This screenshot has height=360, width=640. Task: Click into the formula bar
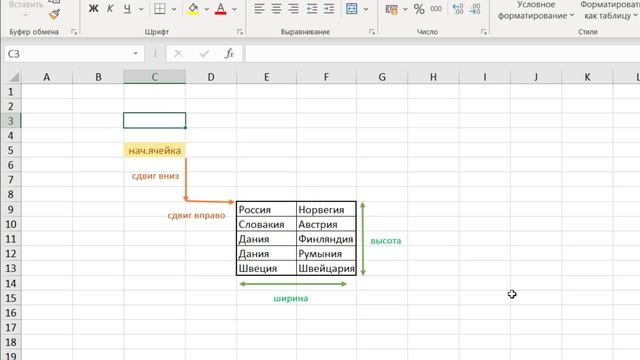(x=442, y=54)
